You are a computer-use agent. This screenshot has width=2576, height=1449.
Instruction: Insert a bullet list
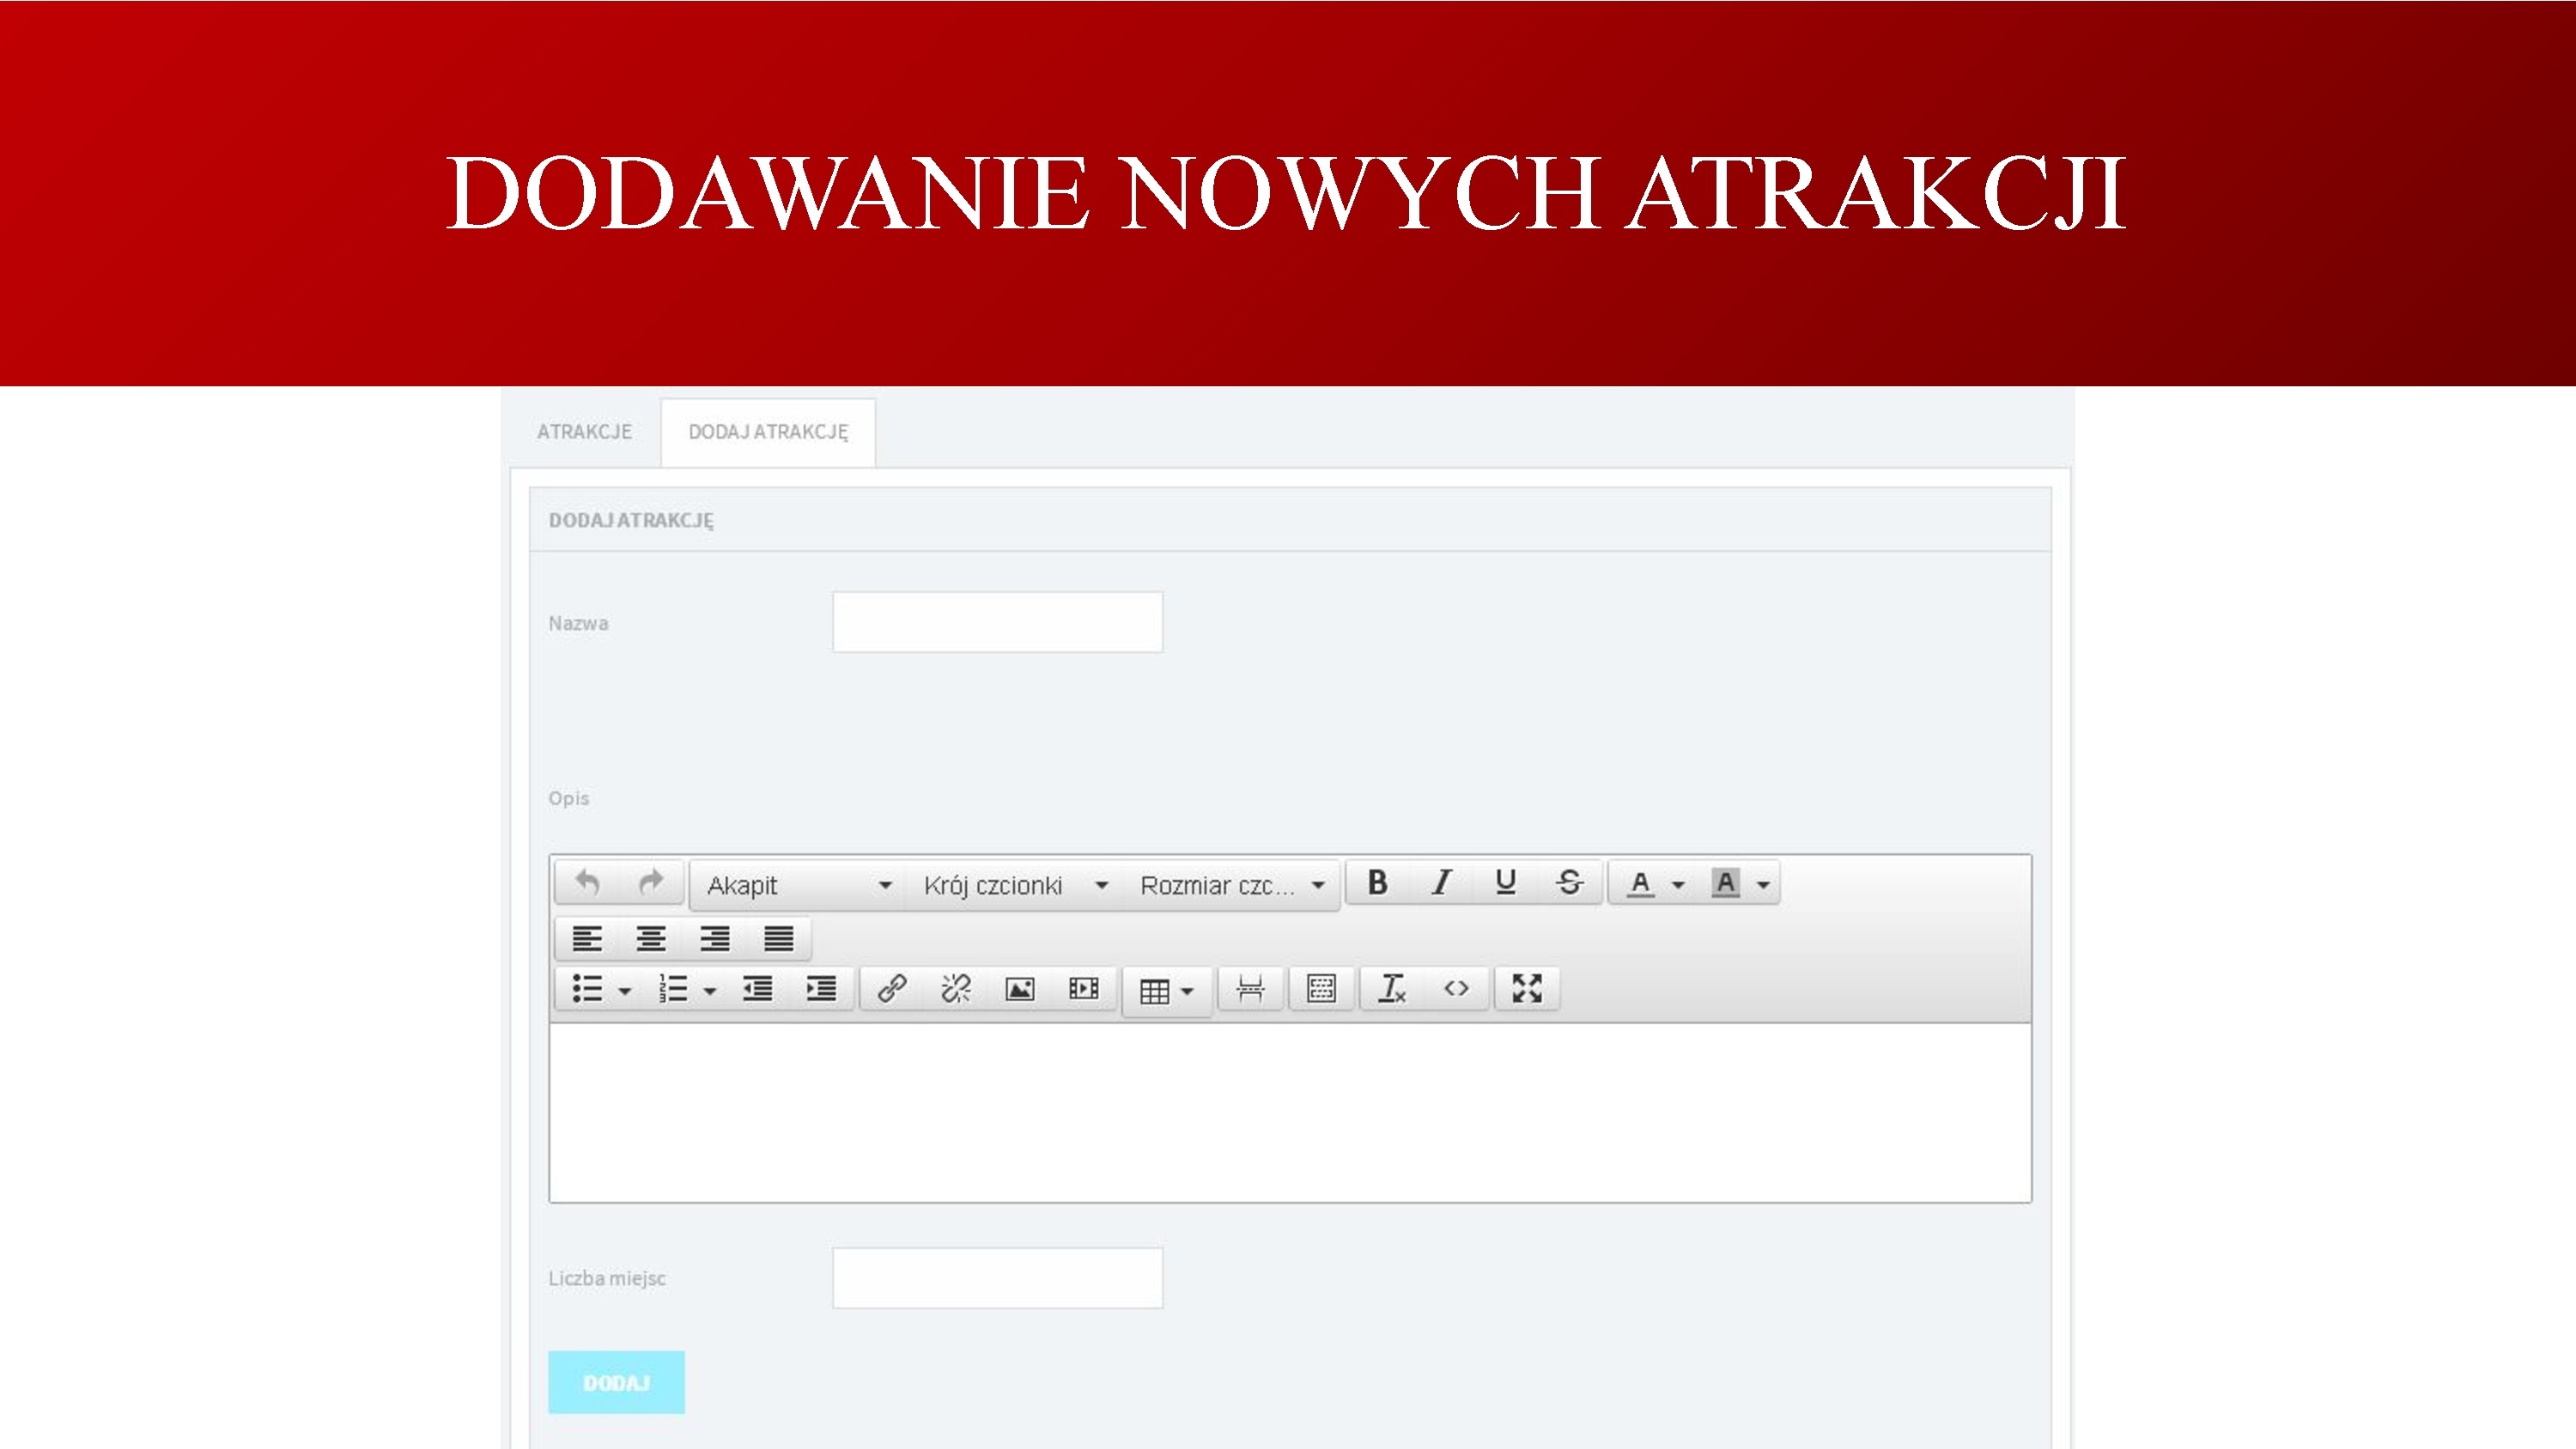pos(587,989)
